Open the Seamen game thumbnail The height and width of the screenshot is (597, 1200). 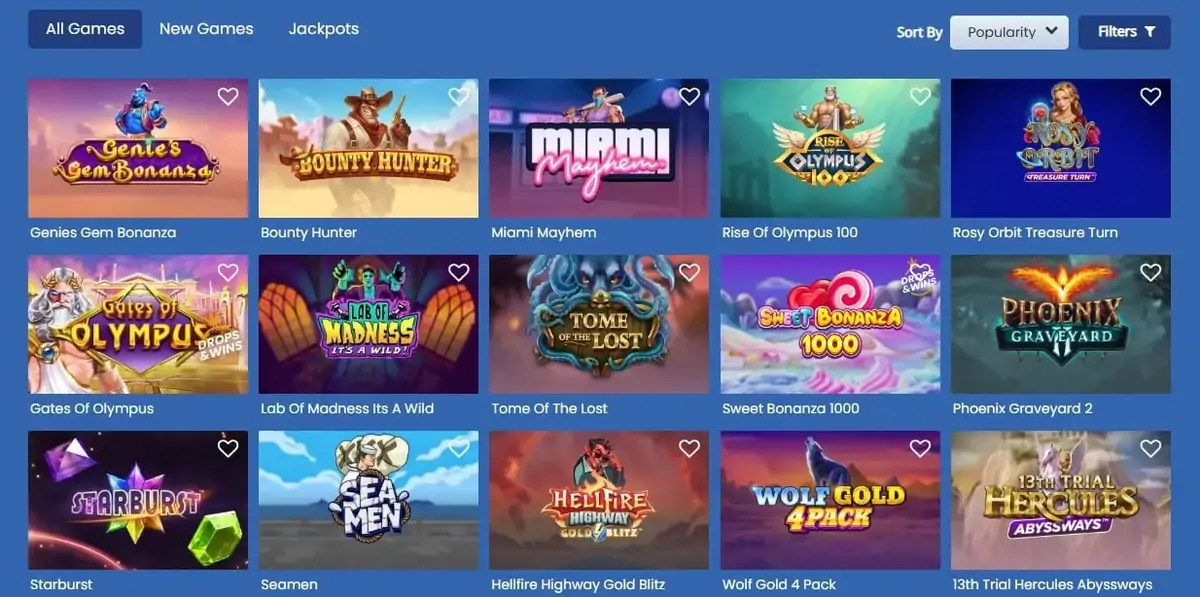(369, 500)
